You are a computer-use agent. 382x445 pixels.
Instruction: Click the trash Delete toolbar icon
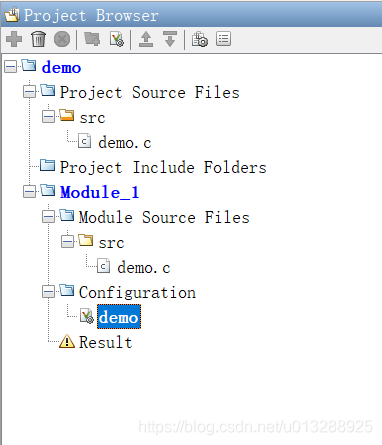click(38, 39)
